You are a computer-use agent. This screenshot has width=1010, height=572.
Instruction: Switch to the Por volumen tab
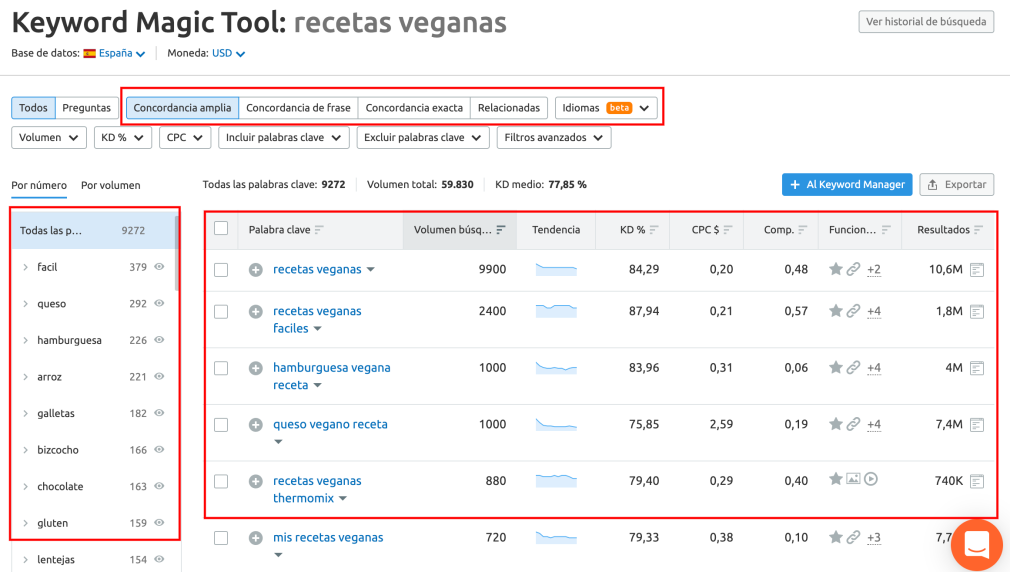pos(111,186)
